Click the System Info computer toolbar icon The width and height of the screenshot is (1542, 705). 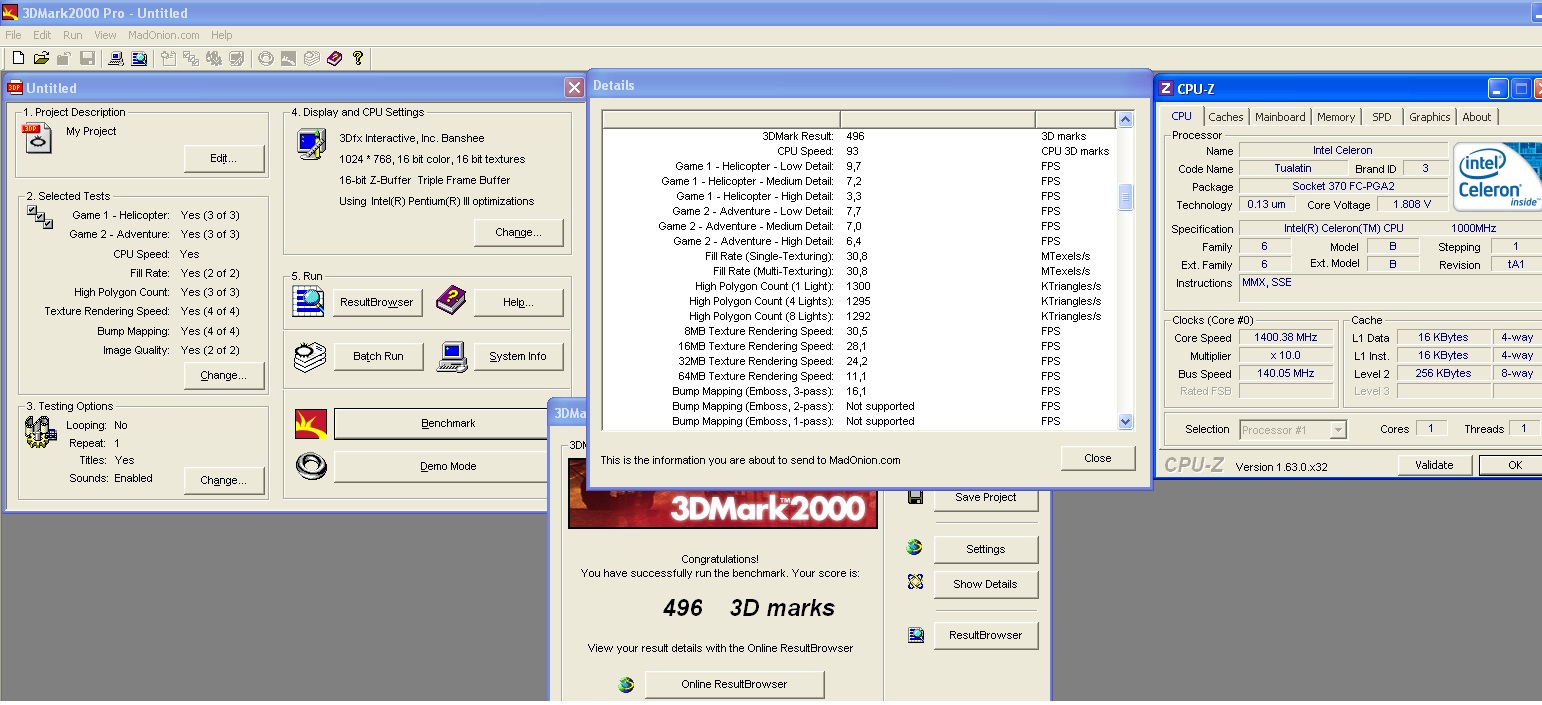click(116, 58)
